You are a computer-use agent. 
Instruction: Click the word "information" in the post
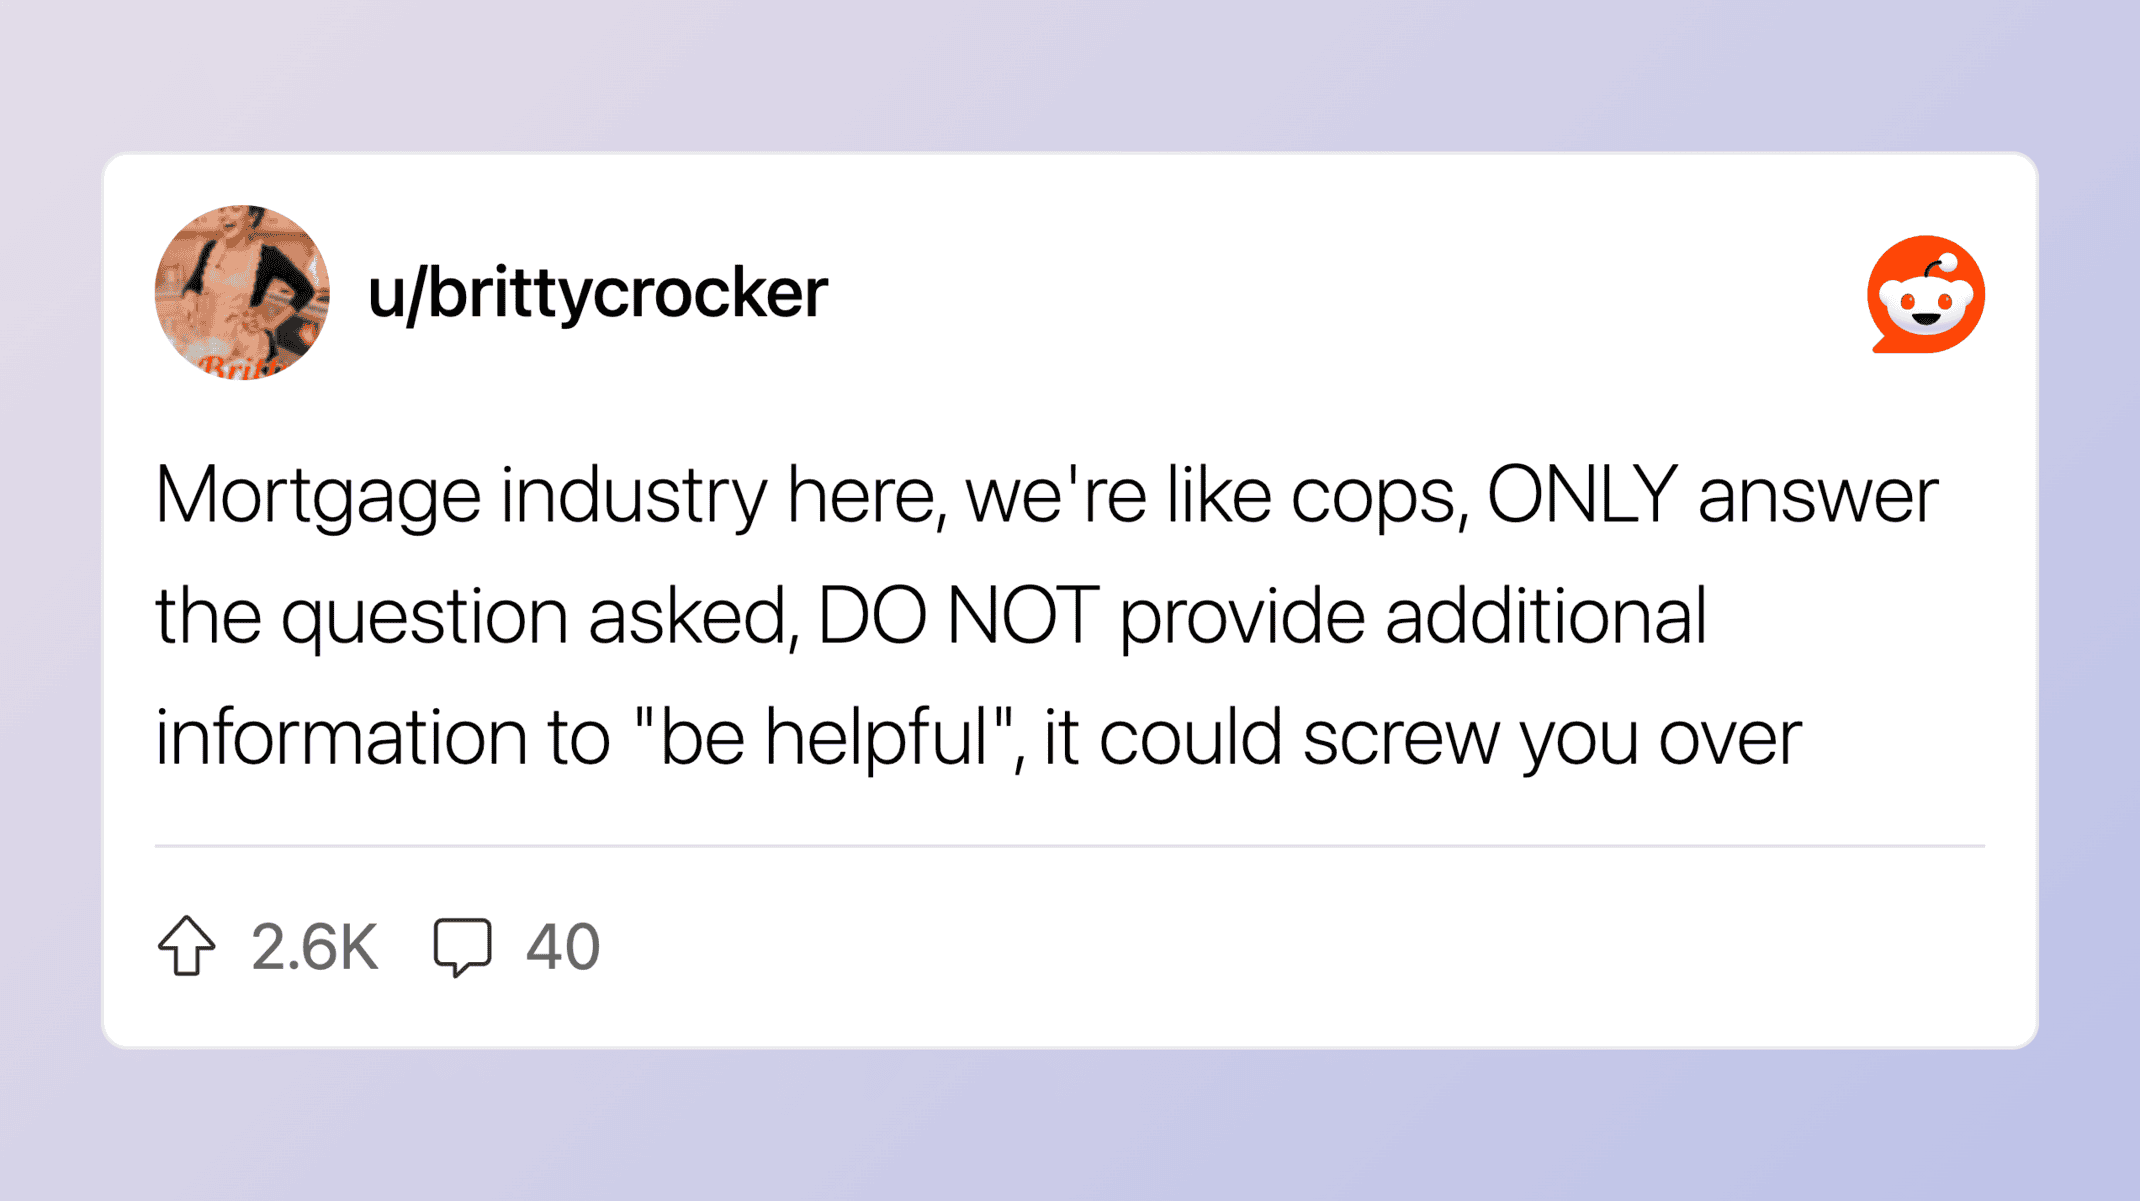(341, 737)
